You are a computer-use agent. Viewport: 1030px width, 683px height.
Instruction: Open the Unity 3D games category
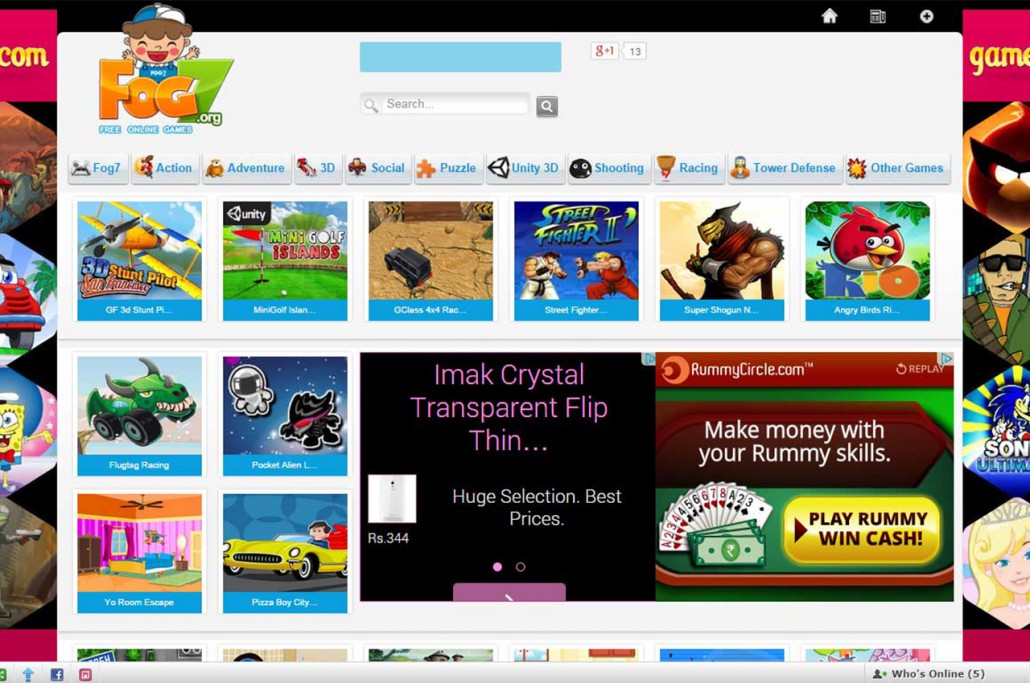click(524, 168)
